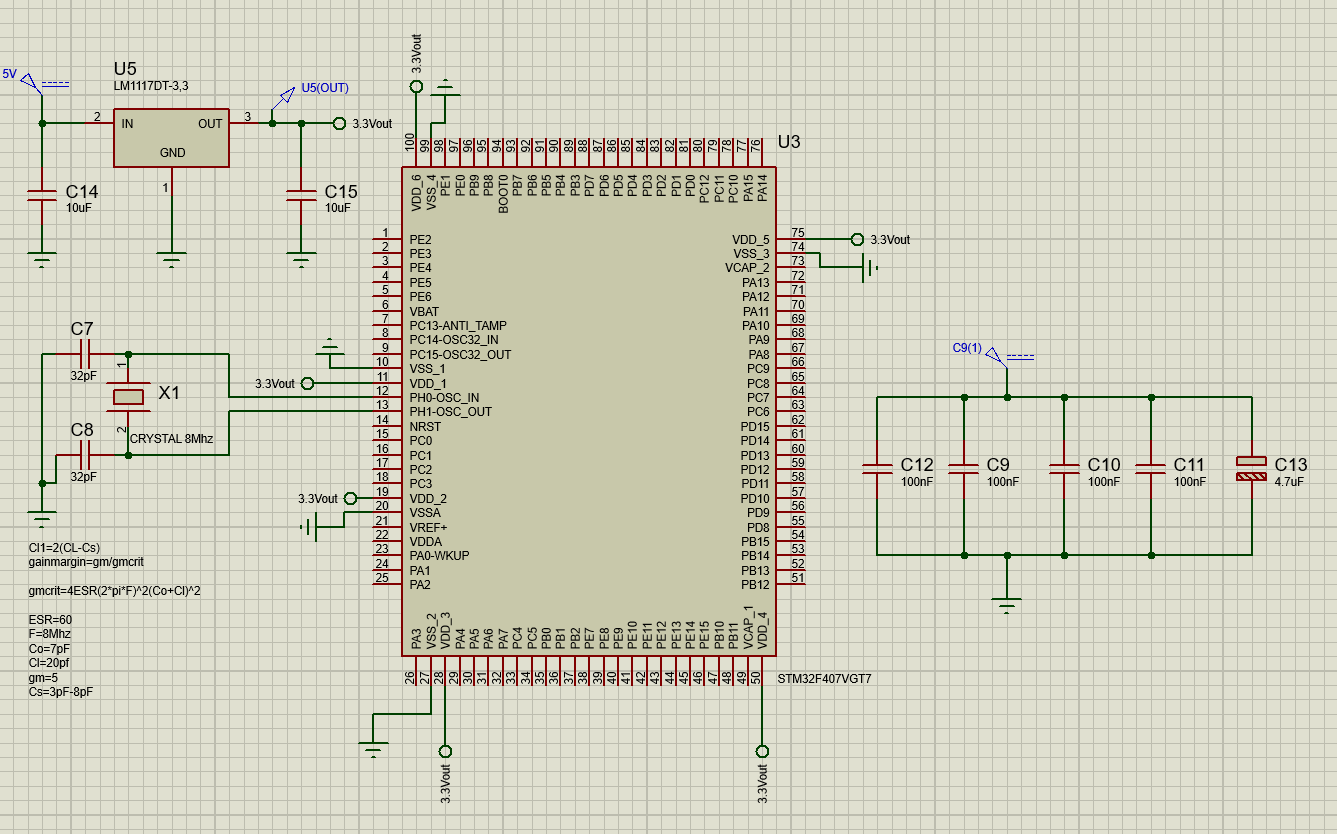Viewport: 1337px width, 834px height.
Task: Click the 10uF value under C14
Action: click(x=80, y=208)
